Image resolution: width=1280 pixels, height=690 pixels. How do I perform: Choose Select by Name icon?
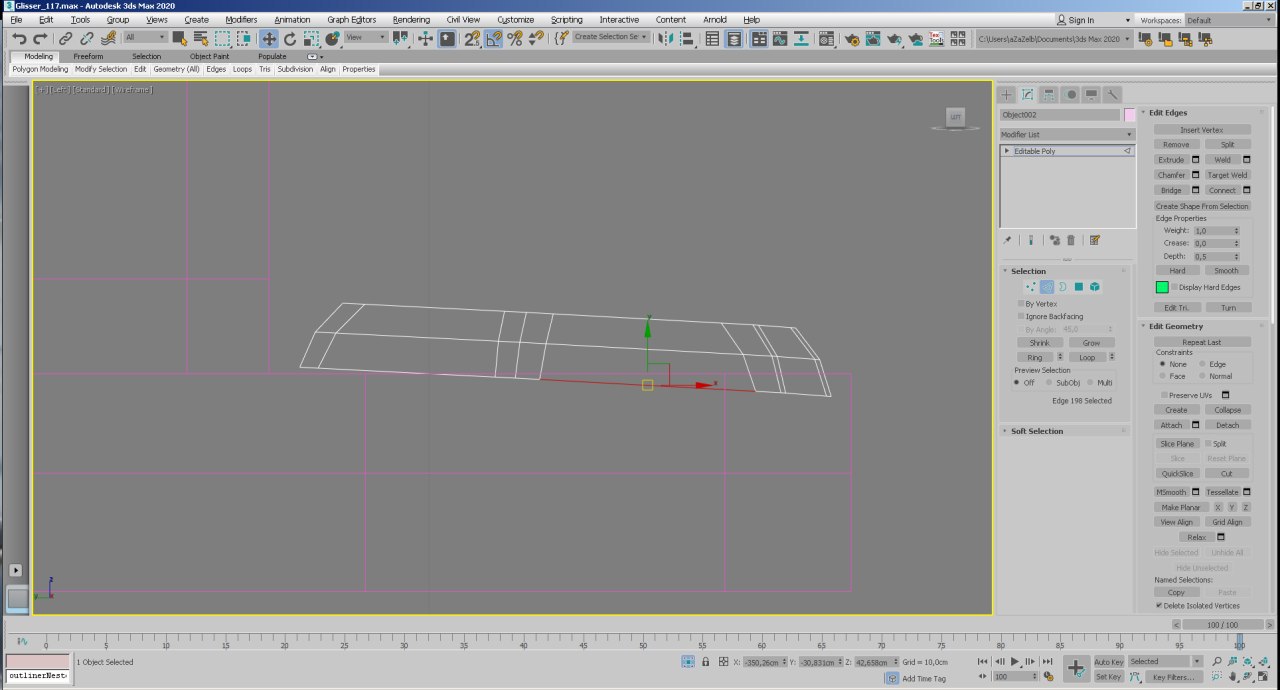point(200,38)
